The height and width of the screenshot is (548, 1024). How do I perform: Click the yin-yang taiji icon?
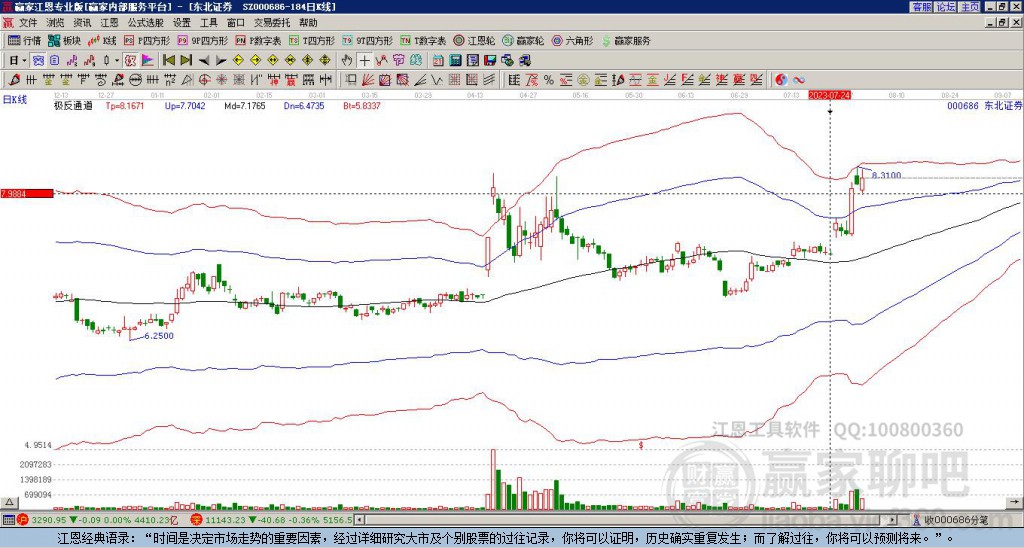[x=781, y=80]
